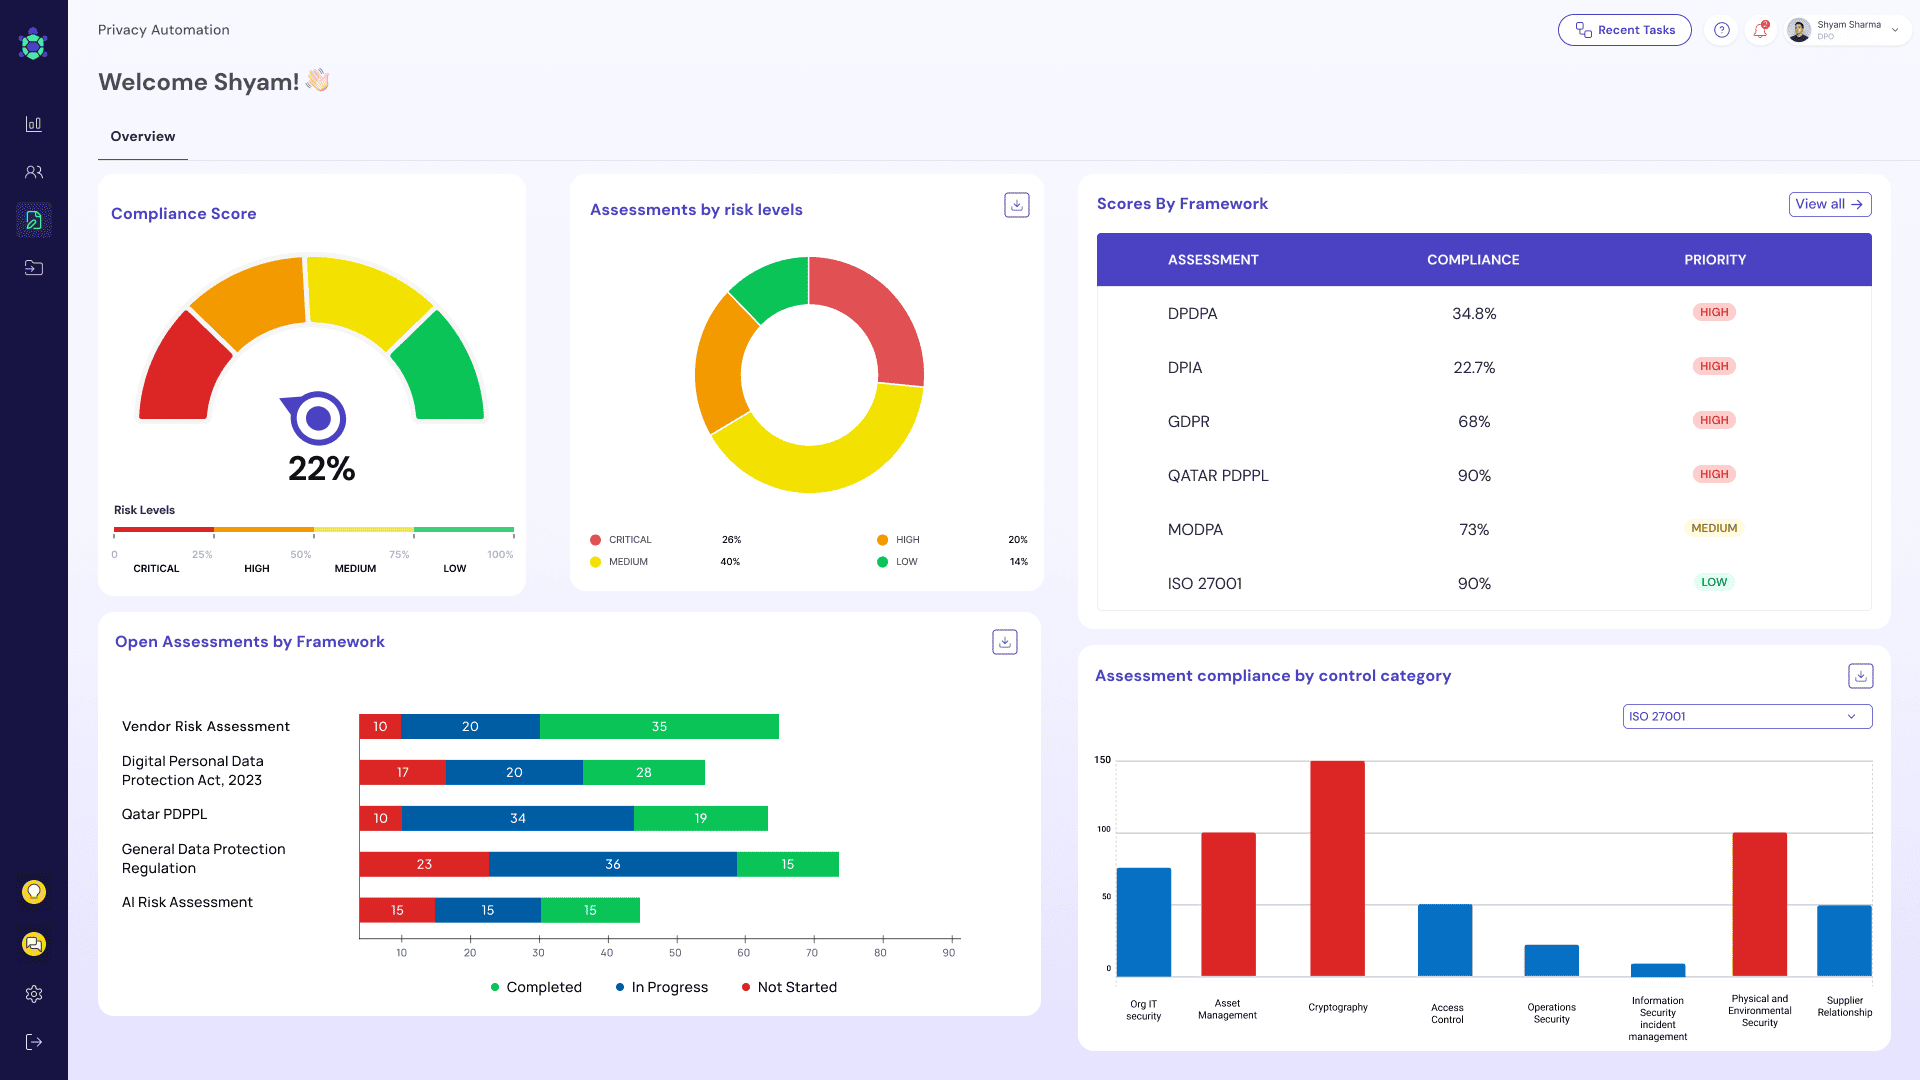Expand the ISO 27001 framework dropdown

point(1746,716)
